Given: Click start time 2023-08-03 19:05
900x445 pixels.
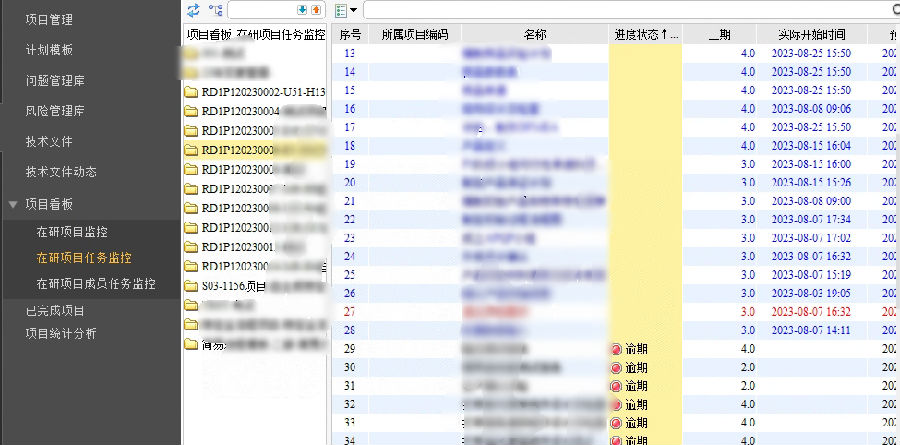Looking at the screenshot, I should click(x=811, y=293).
